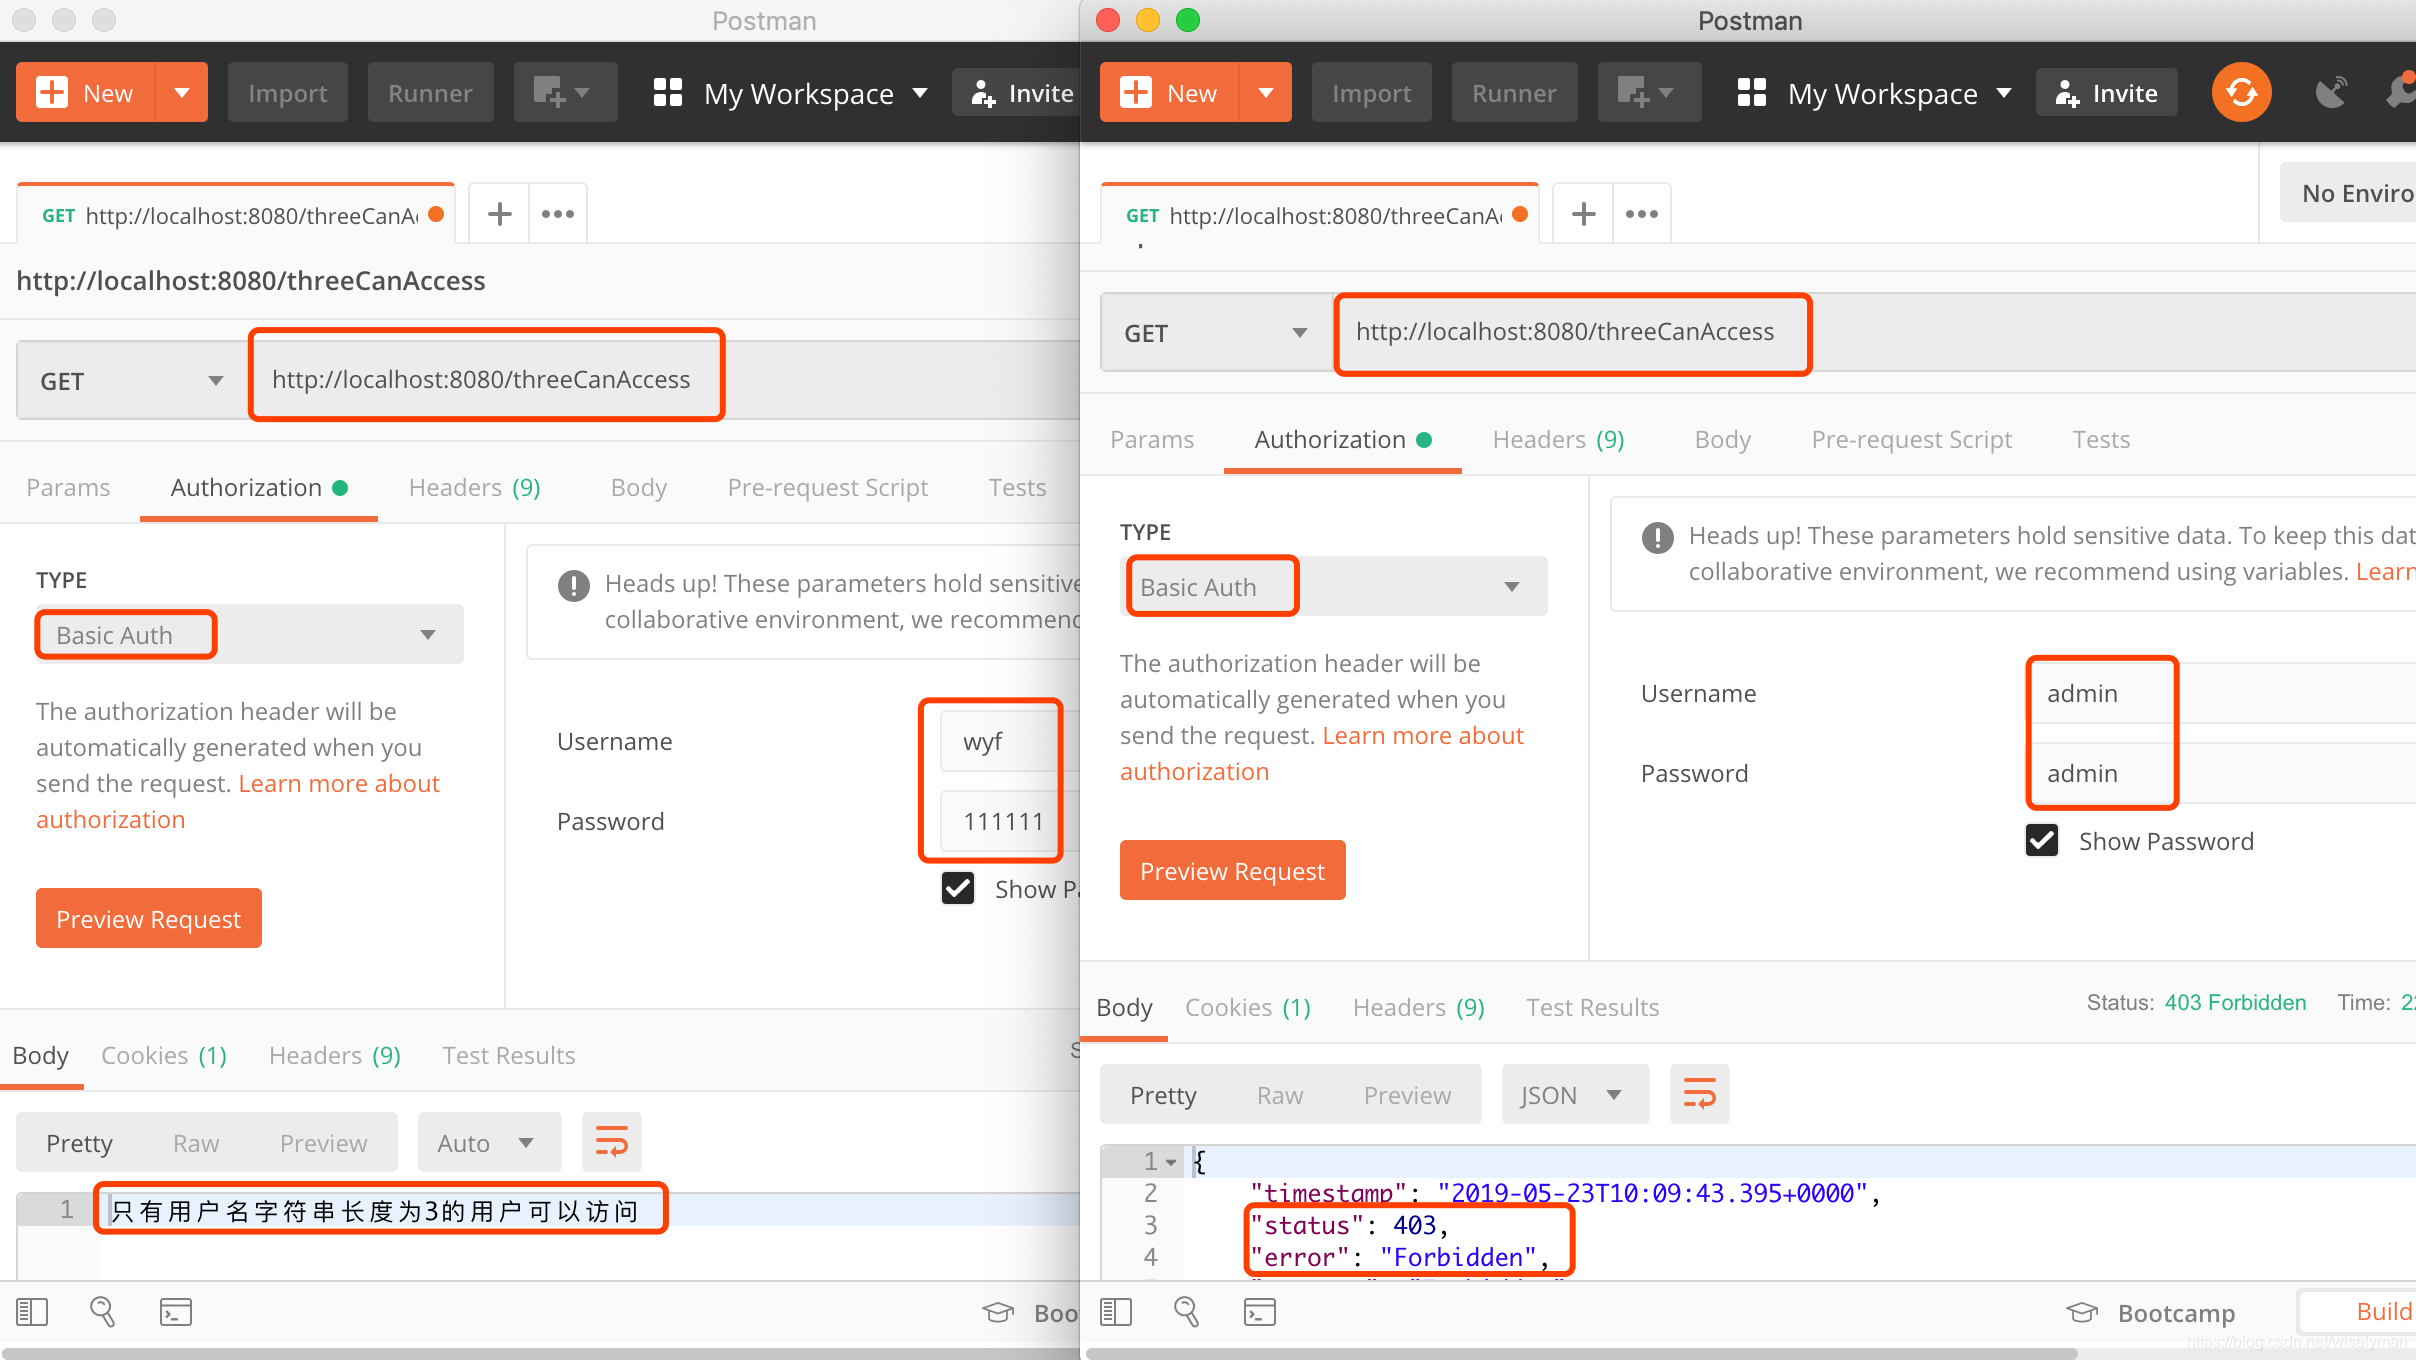
Task: Open console icon in left window status bar
Action: point(176,1312)
